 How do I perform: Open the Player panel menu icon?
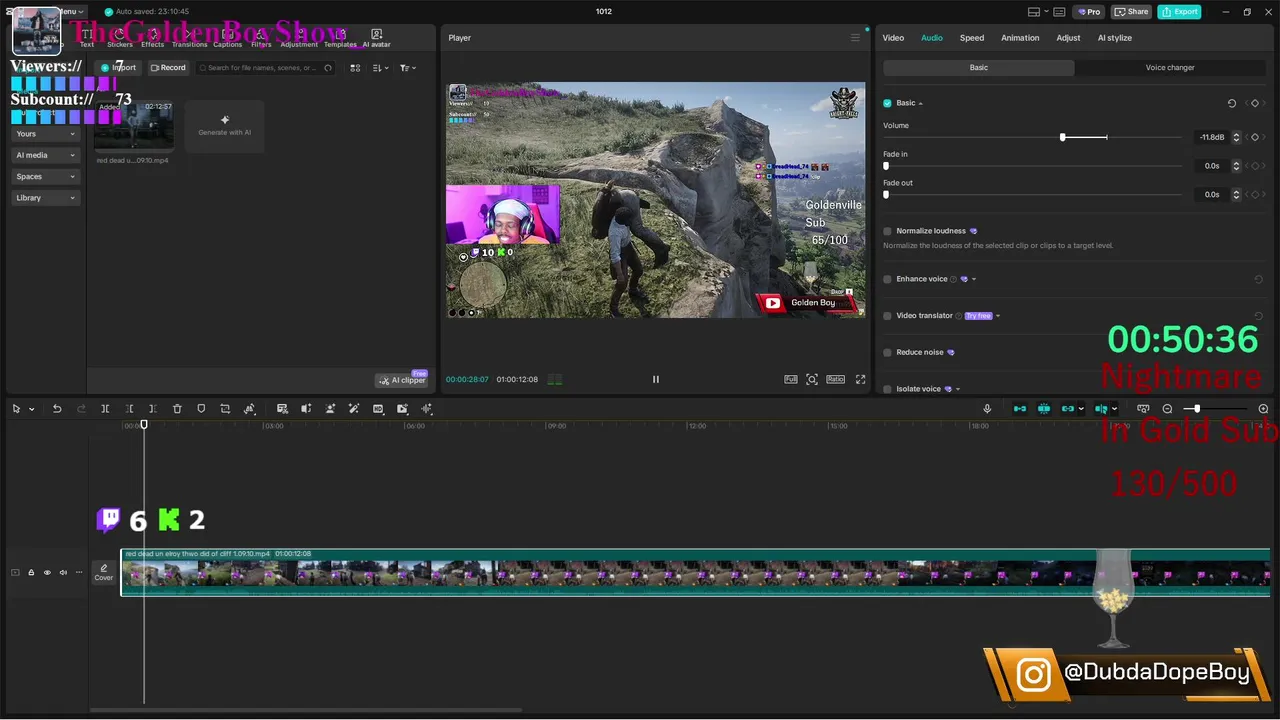(855, 38)
